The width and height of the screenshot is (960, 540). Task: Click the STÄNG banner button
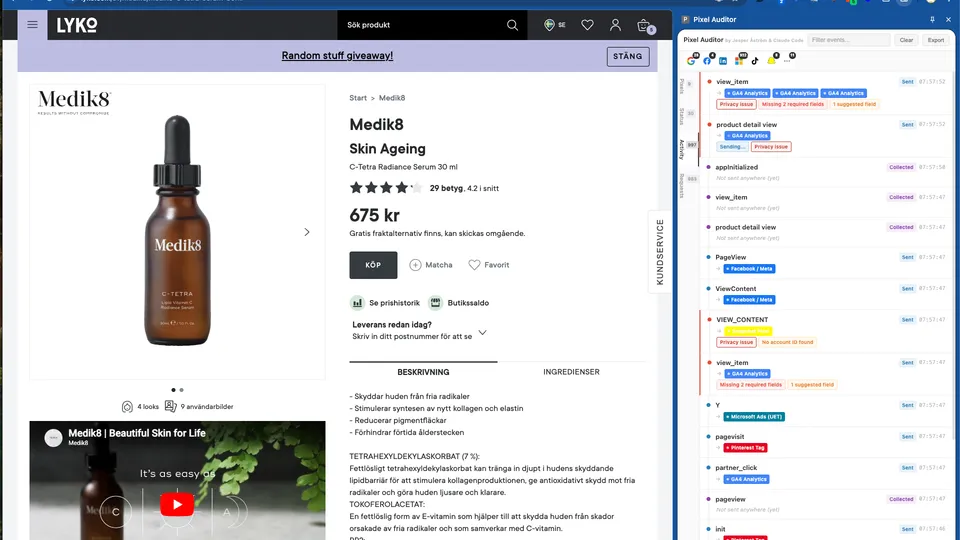coord(628,56)
